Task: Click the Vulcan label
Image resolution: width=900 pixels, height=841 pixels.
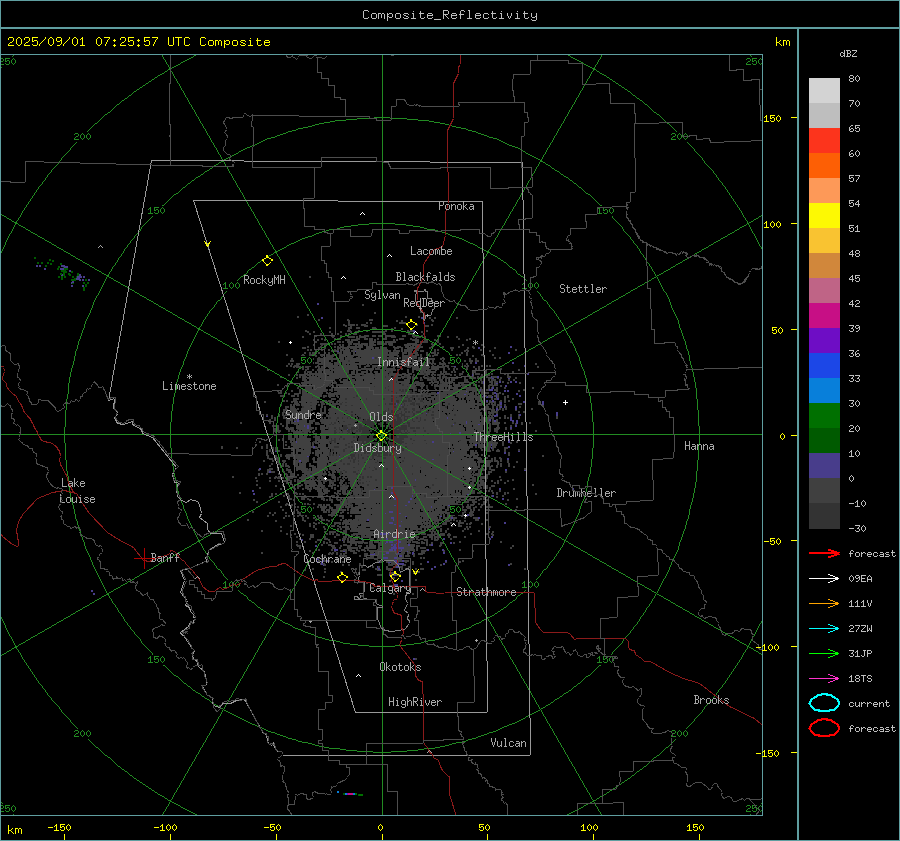Action: coord(509,743)
